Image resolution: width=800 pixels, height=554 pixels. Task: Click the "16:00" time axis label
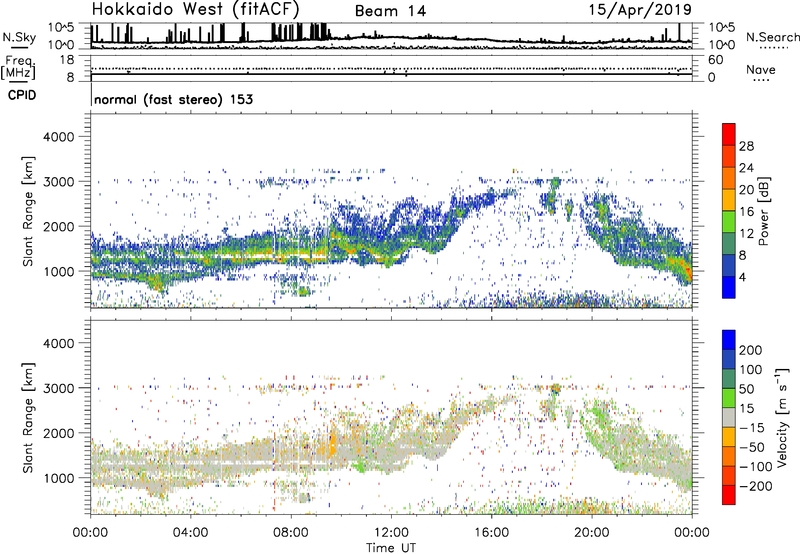point(491,533)
